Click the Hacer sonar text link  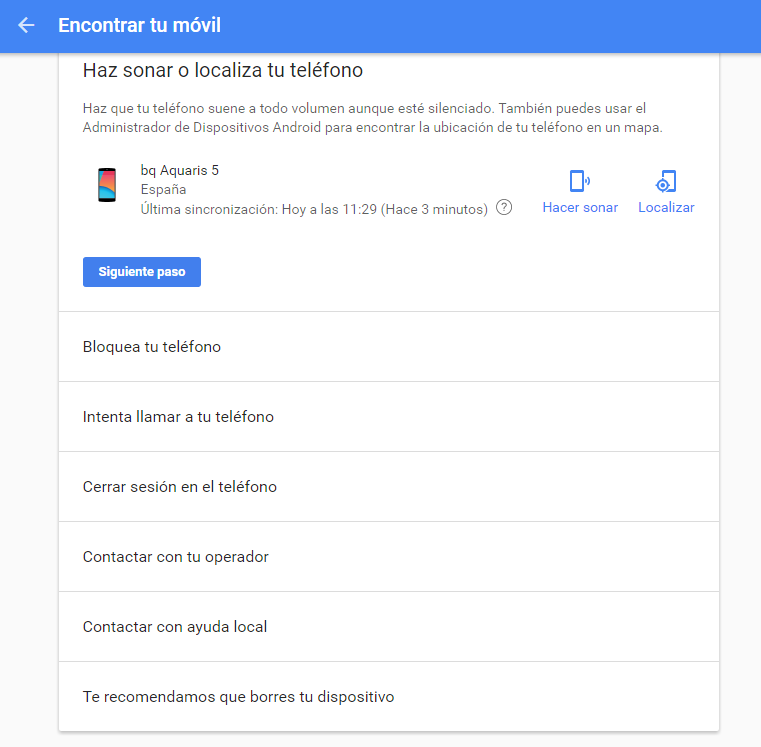click(x=580, y=208)
